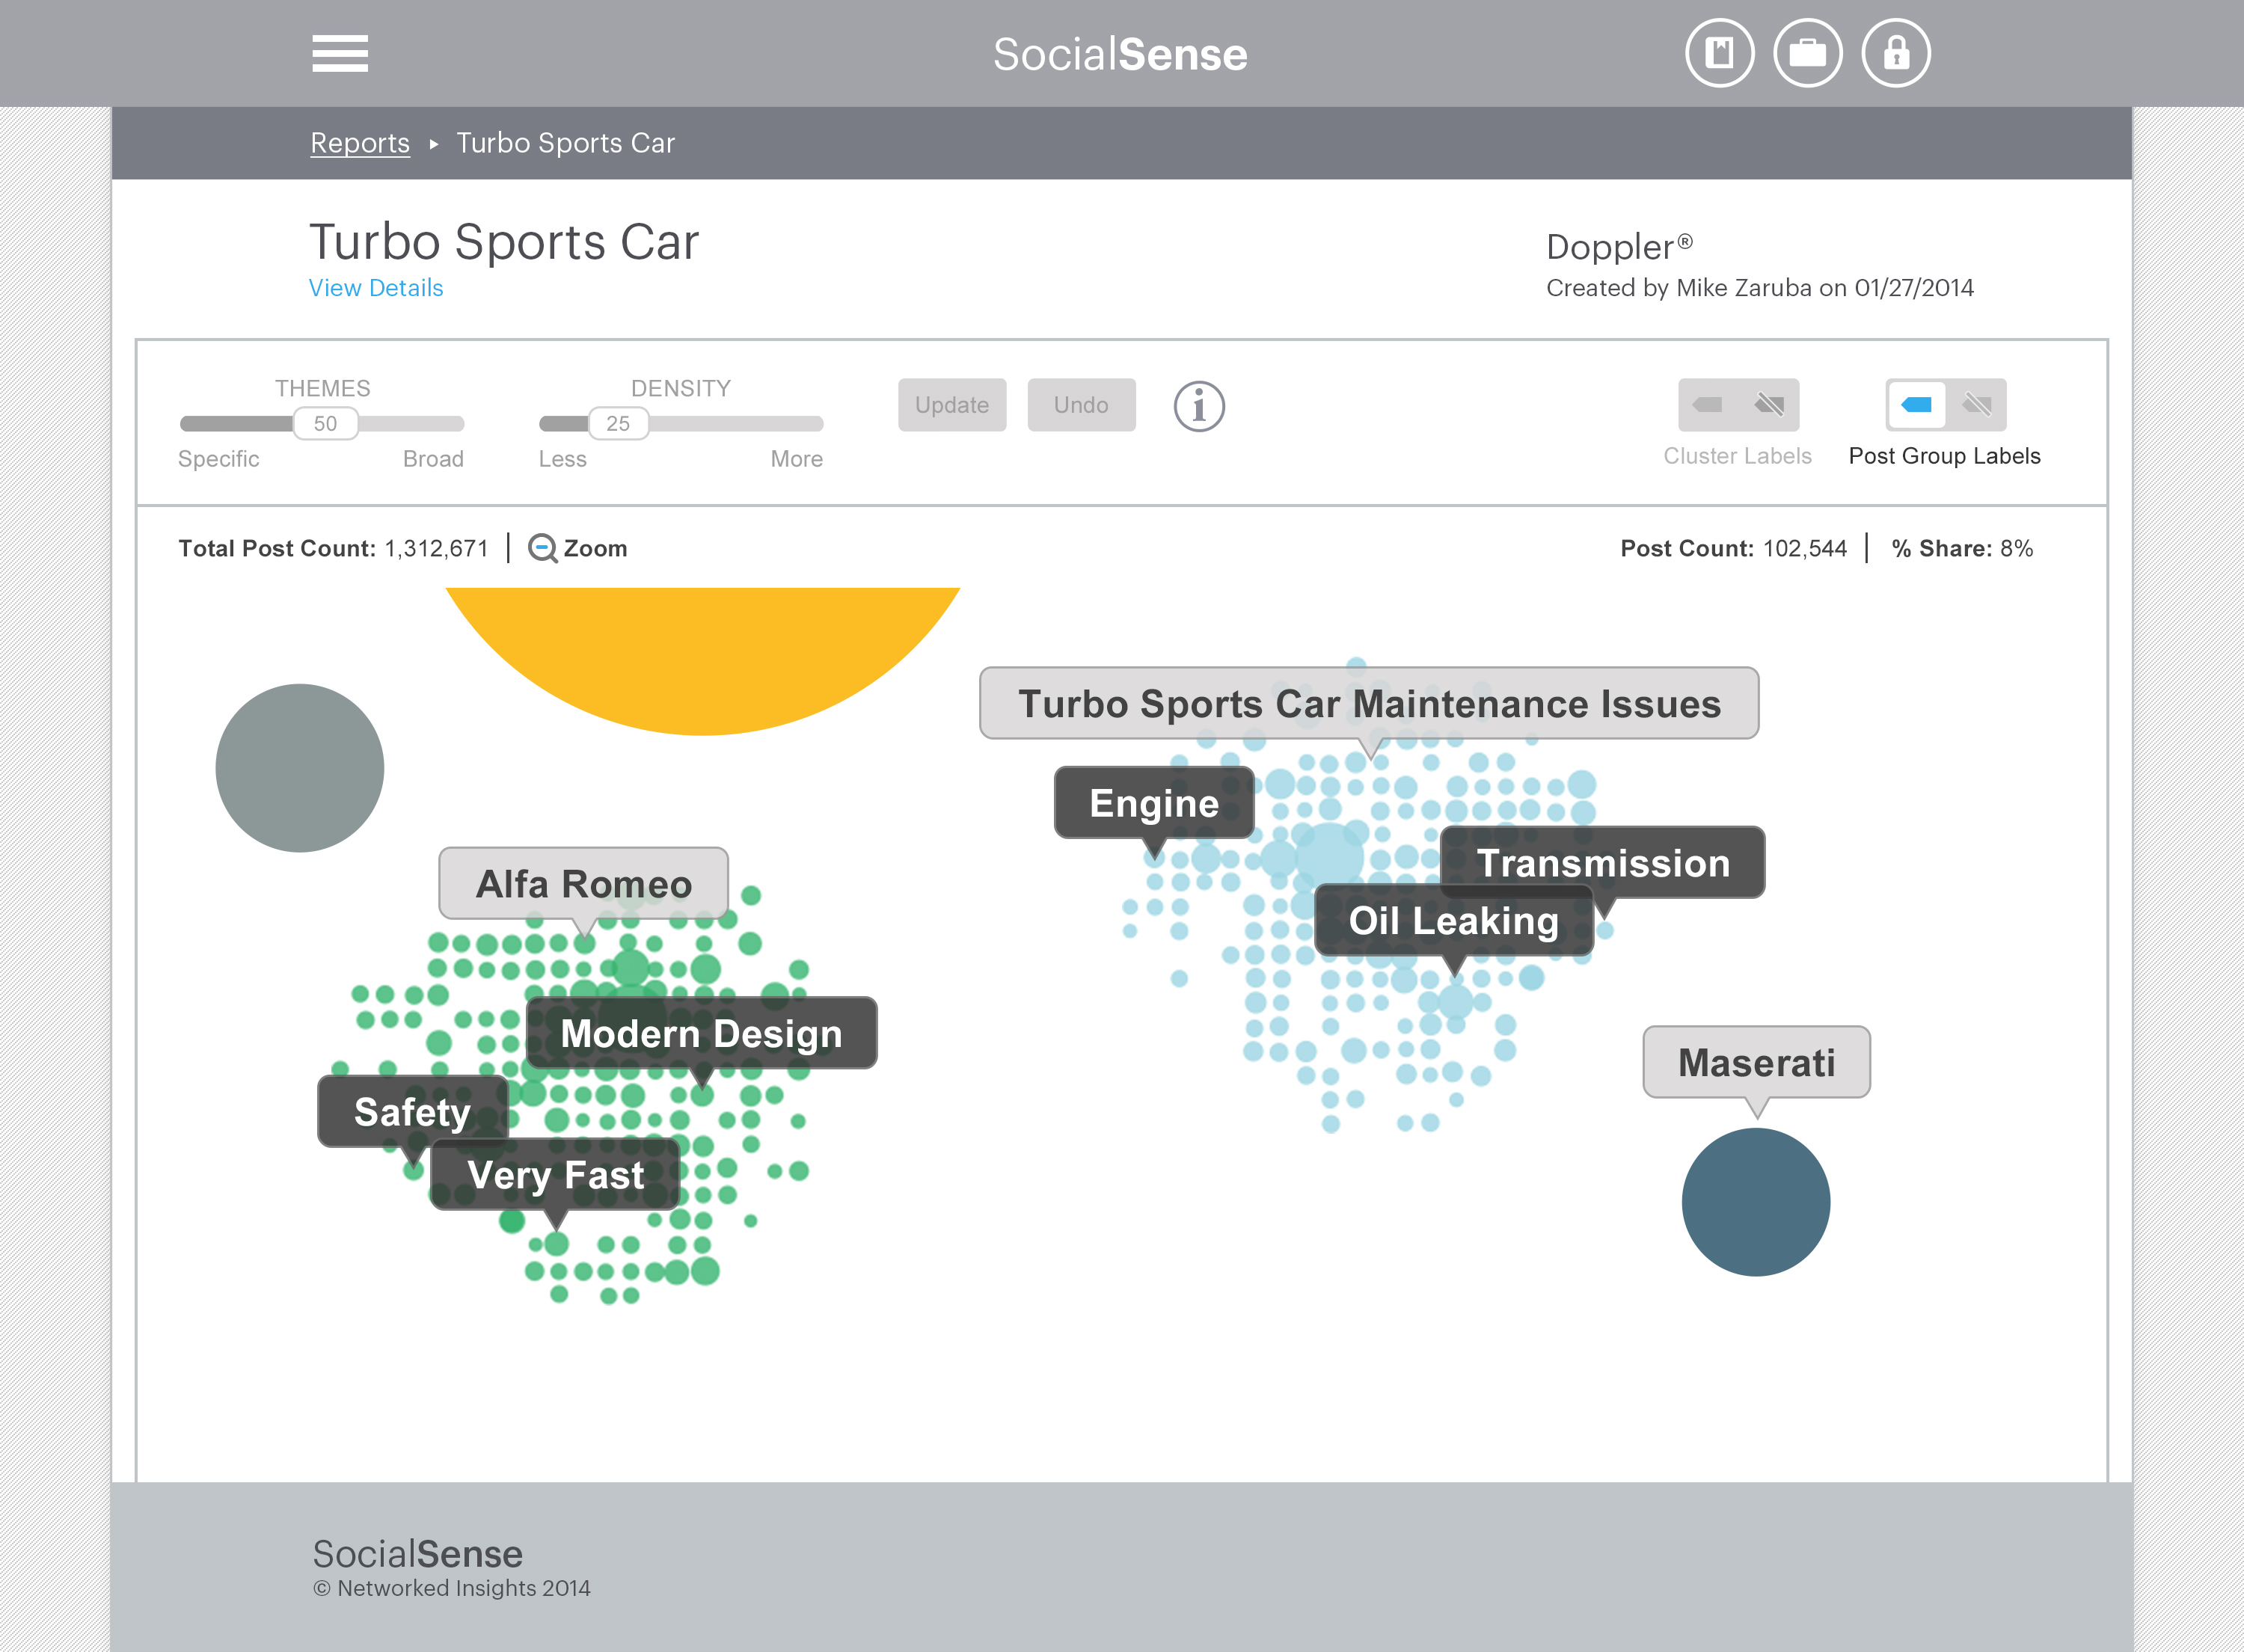Click the Total Post Count value 1,312,671
Viewport: 2244px width, 1652px height.
437,548
